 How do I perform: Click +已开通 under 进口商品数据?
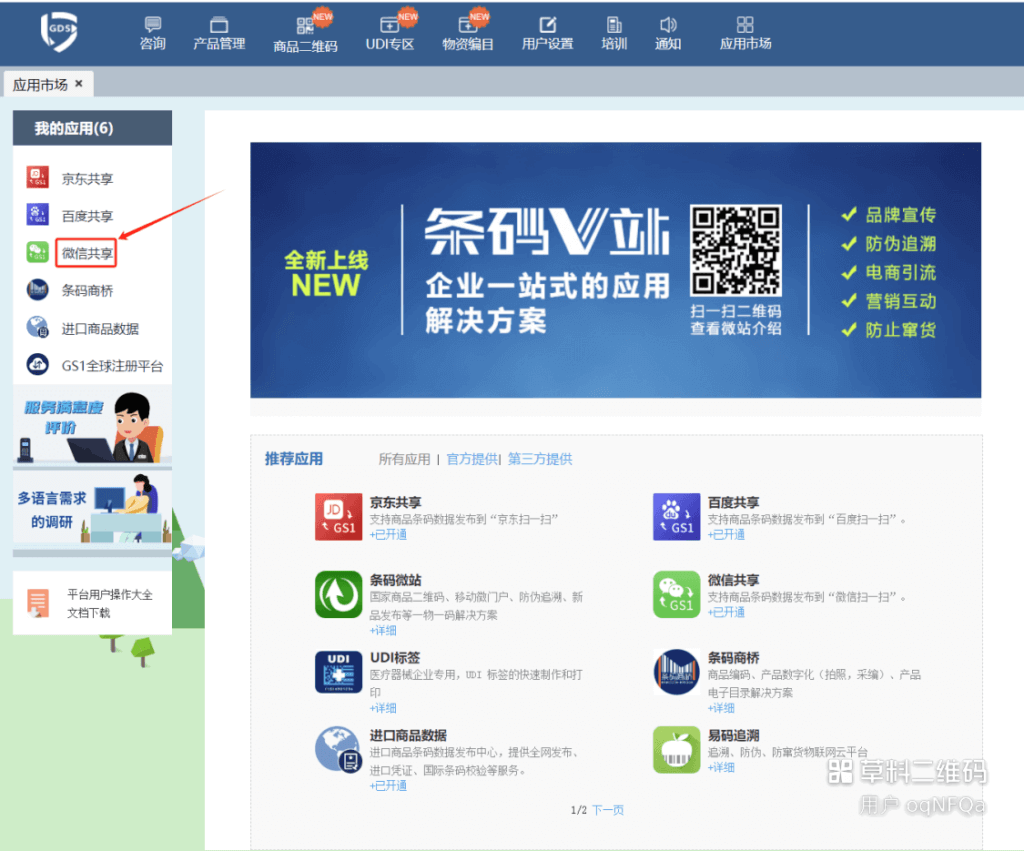(x=388, y=786)
